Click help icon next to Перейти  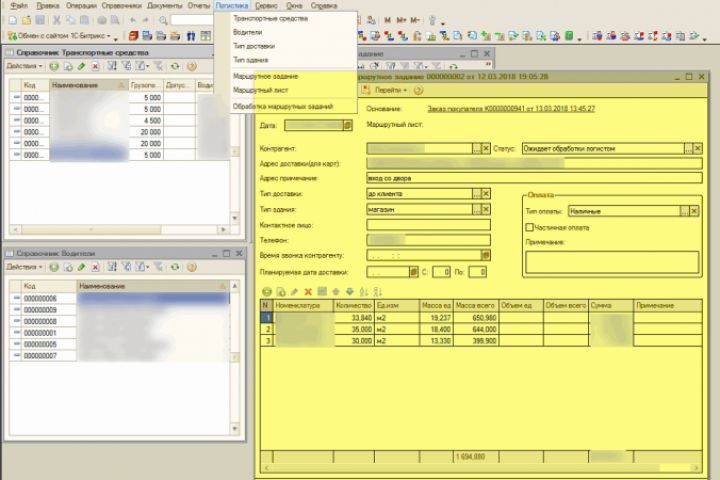pos(418,90)
